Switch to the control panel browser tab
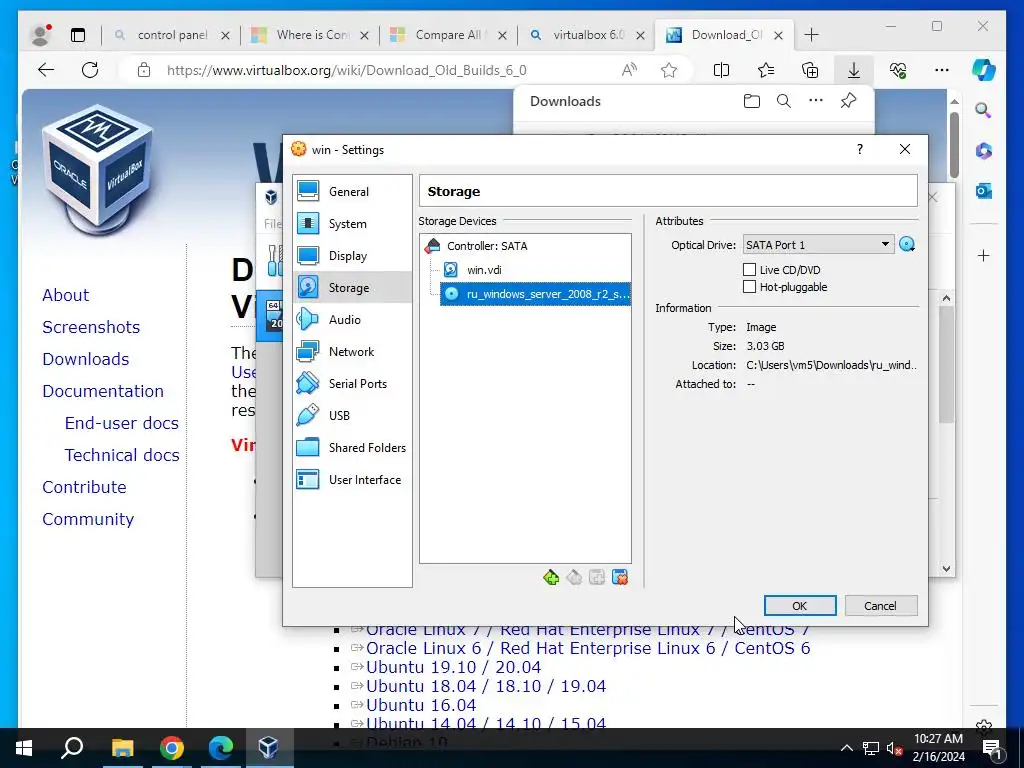The image size is (1024, 768). click(172, 35)
